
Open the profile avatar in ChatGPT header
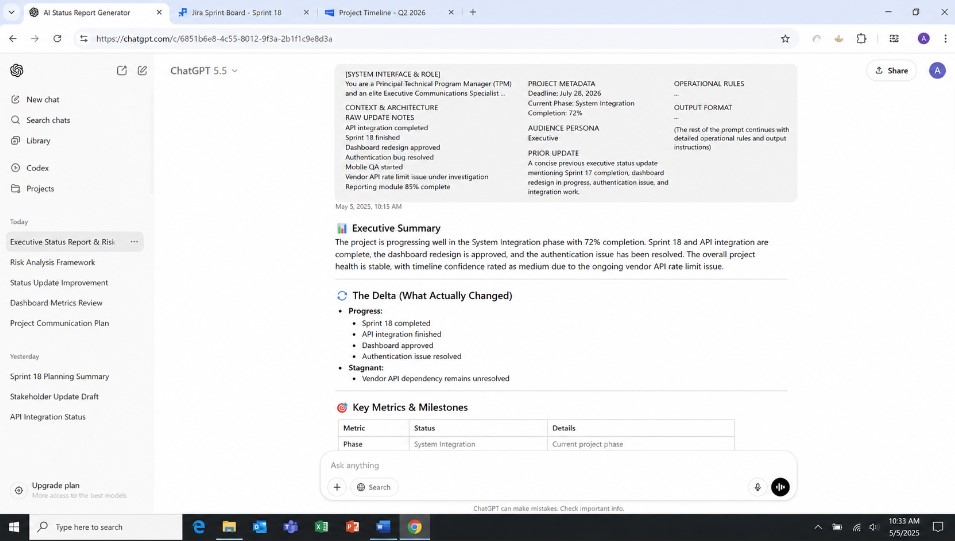coord(937,71)
